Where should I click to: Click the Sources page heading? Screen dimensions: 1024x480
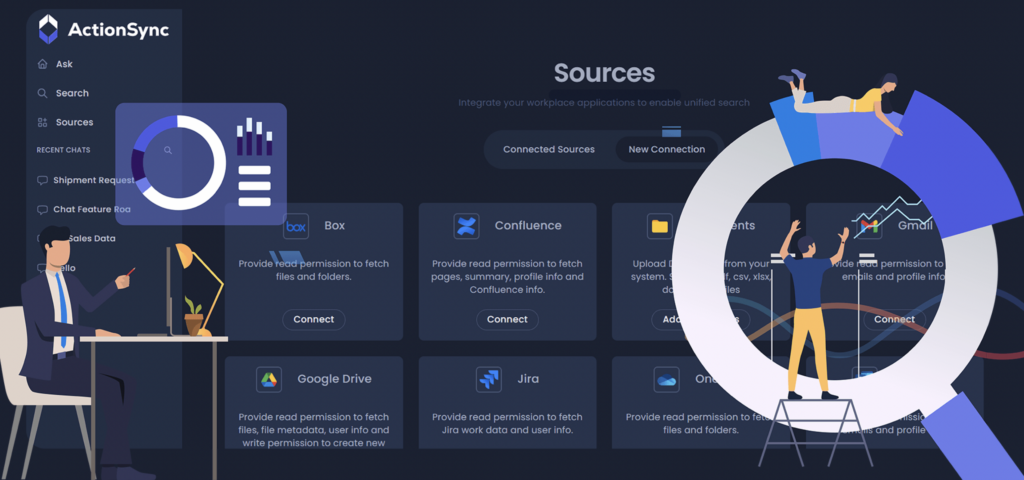tap(604, 73)
